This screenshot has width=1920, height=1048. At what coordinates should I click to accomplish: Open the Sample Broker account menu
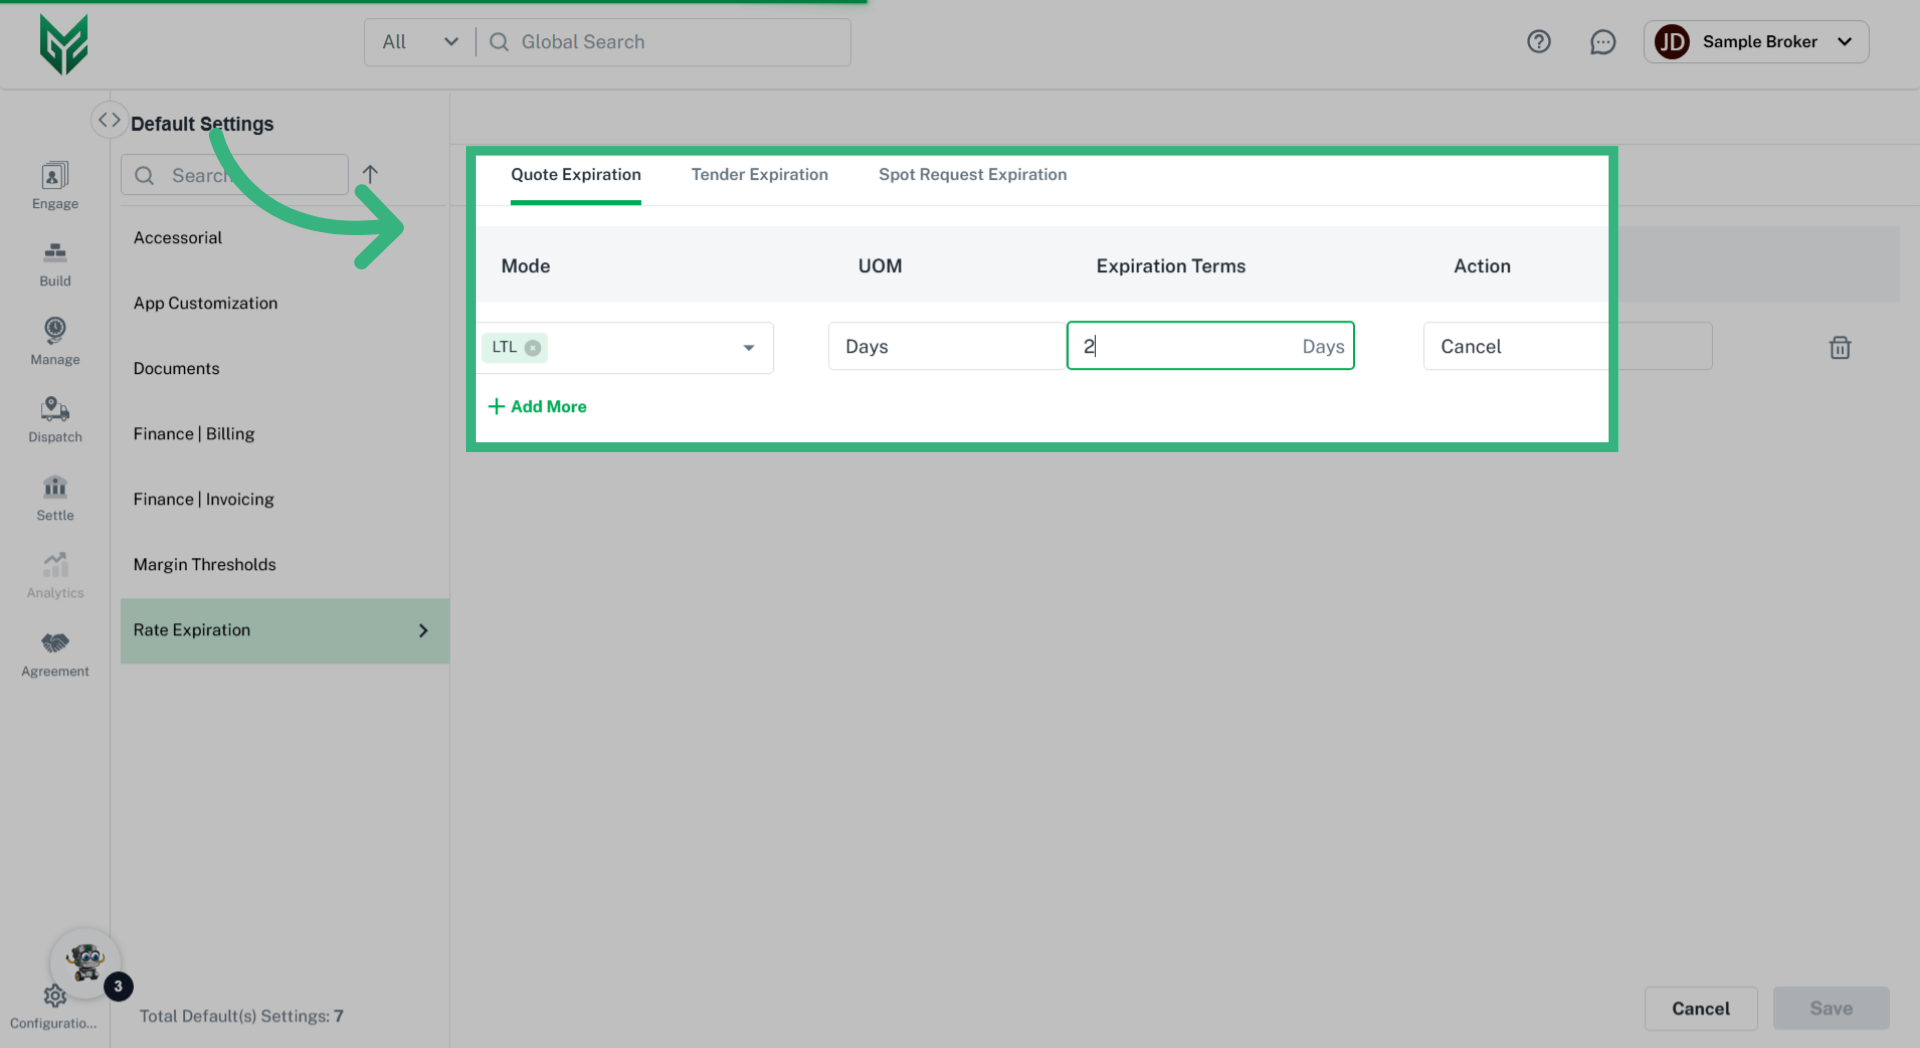[x=1757, y=41]
